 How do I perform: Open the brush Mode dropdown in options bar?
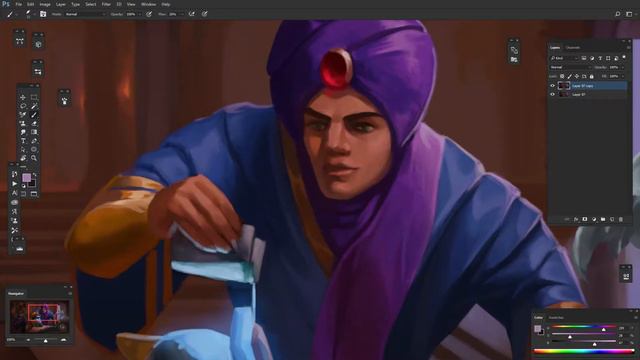(85, 14)
